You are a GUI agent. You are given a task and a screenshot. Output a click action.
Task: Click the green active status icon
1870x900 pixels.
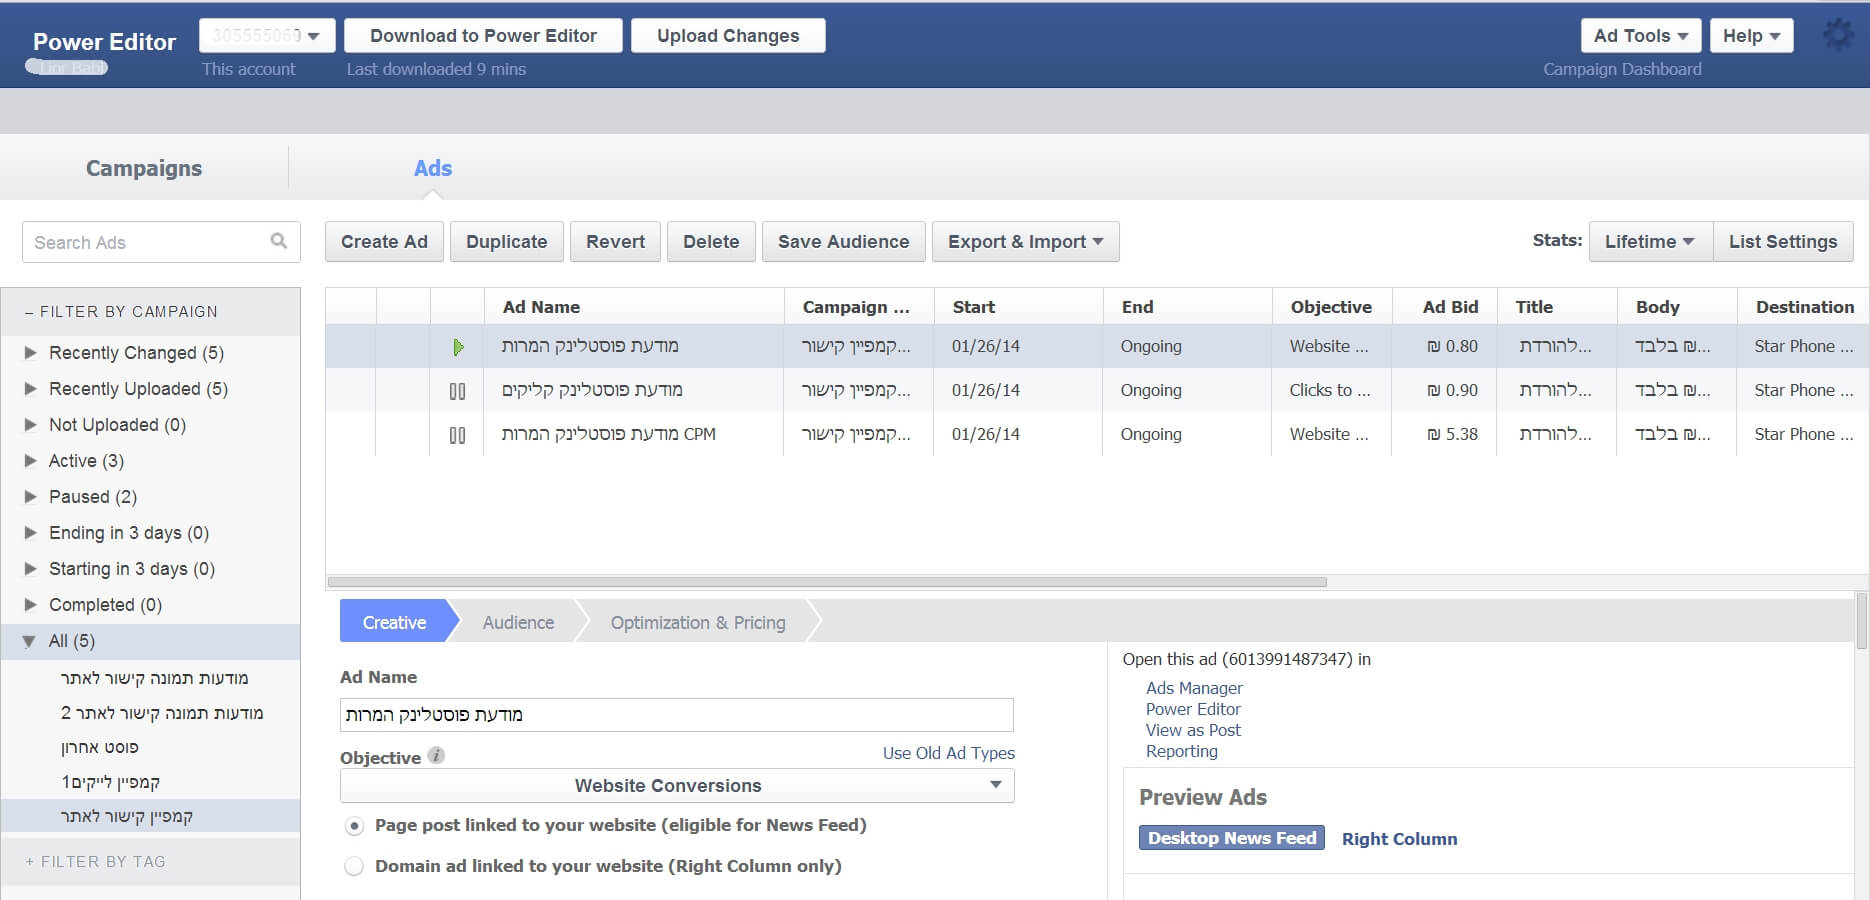coord(458,347)
